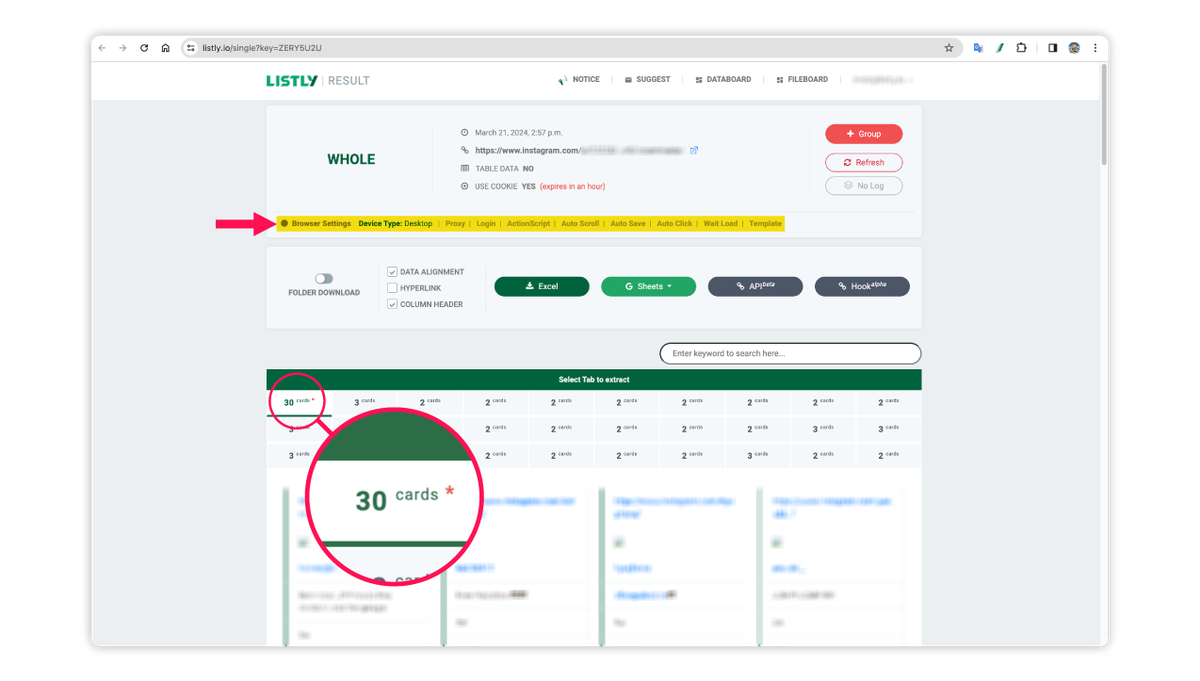Focus the keyword search field
This screenshot has width=1200, height=681.
pyautogui.click(x=790, y=353)
